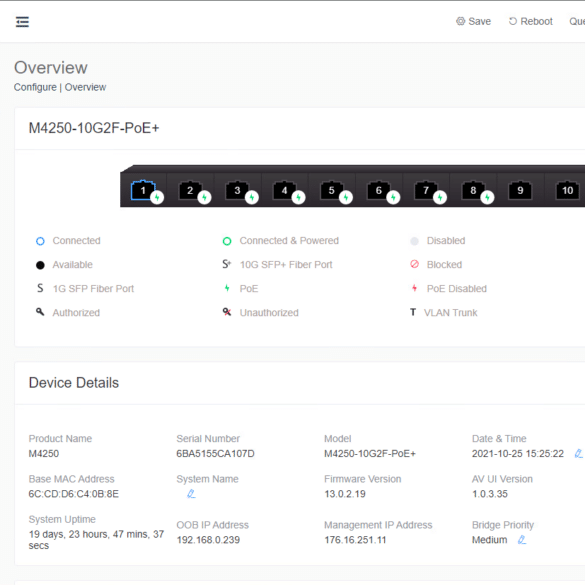This screenshot has width=585, height=585.
Task: Click the PoE lightning badge on port 8
Action: [487, 197]
